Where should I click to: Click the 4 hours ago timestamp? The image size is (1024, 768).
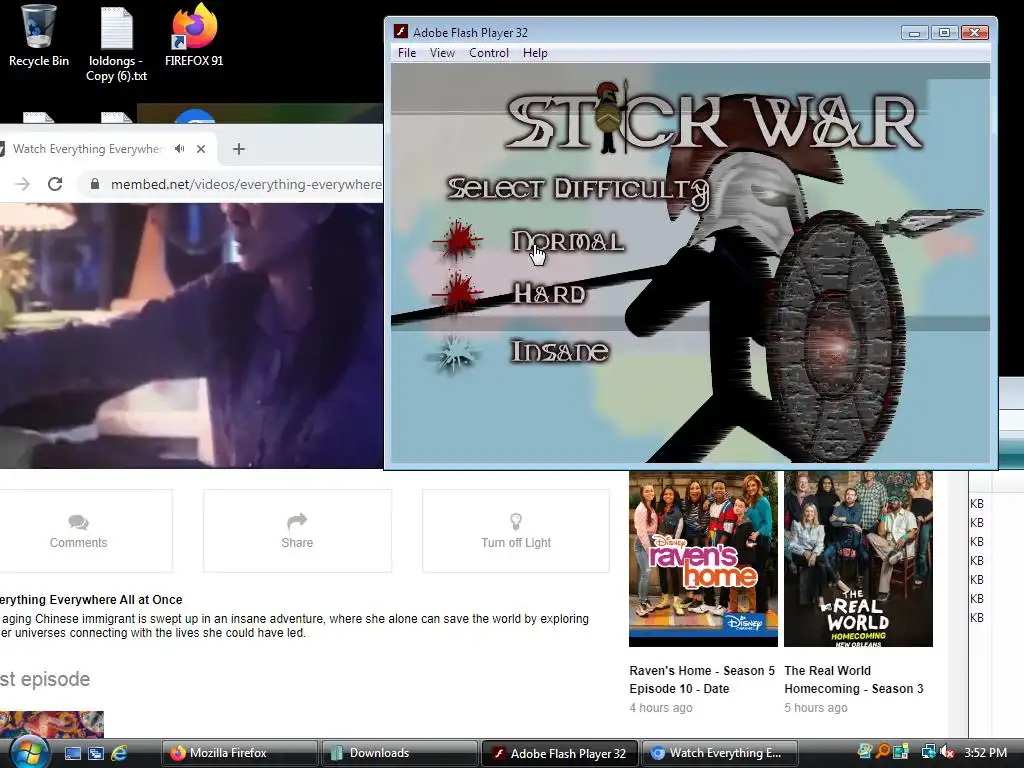tap(661, 707)
